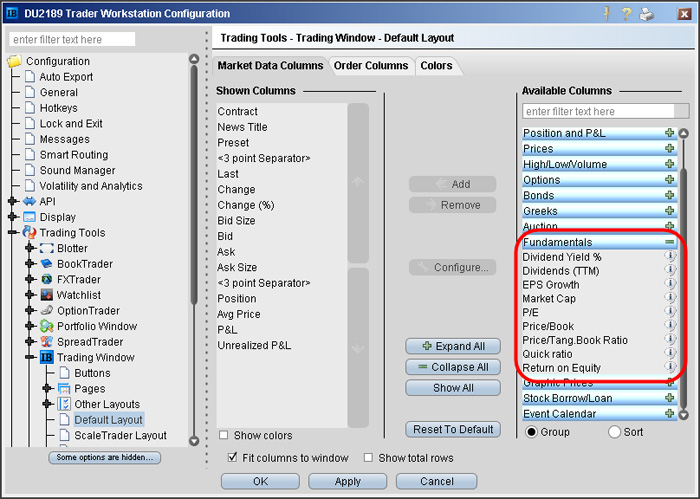Click the Cancel button
The height and width of the screenshot is (499, 700).
437,481
